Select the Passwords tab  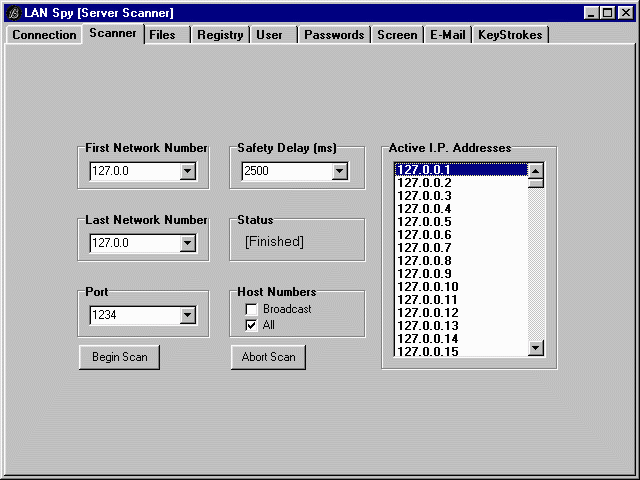point(334,35)
